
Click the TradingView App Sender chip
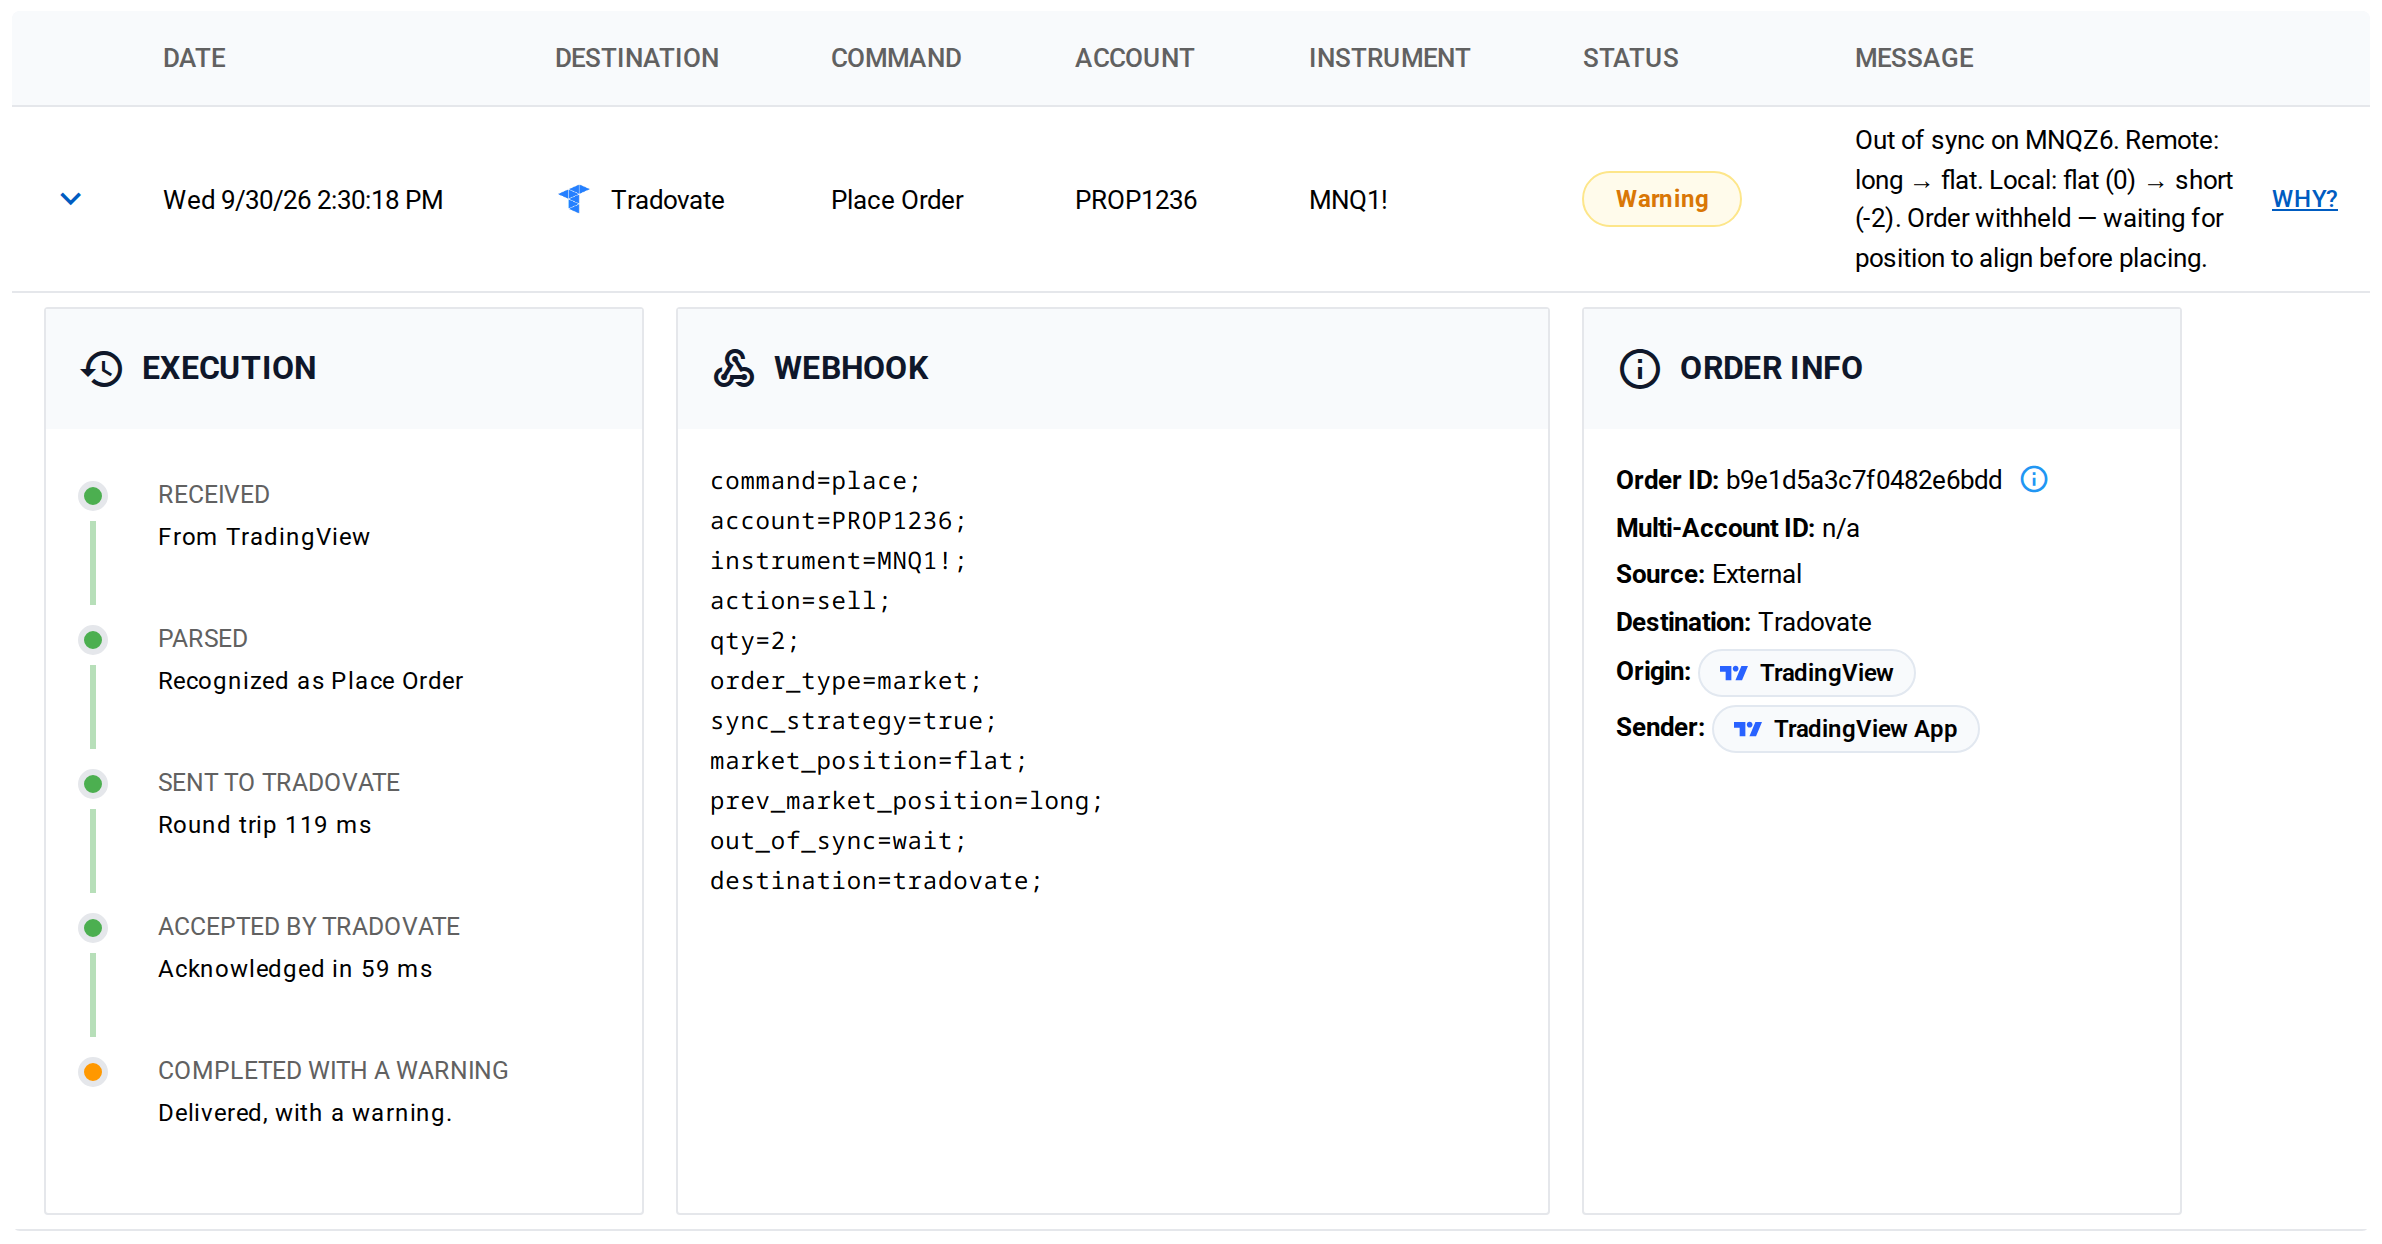pos(1845,729)
